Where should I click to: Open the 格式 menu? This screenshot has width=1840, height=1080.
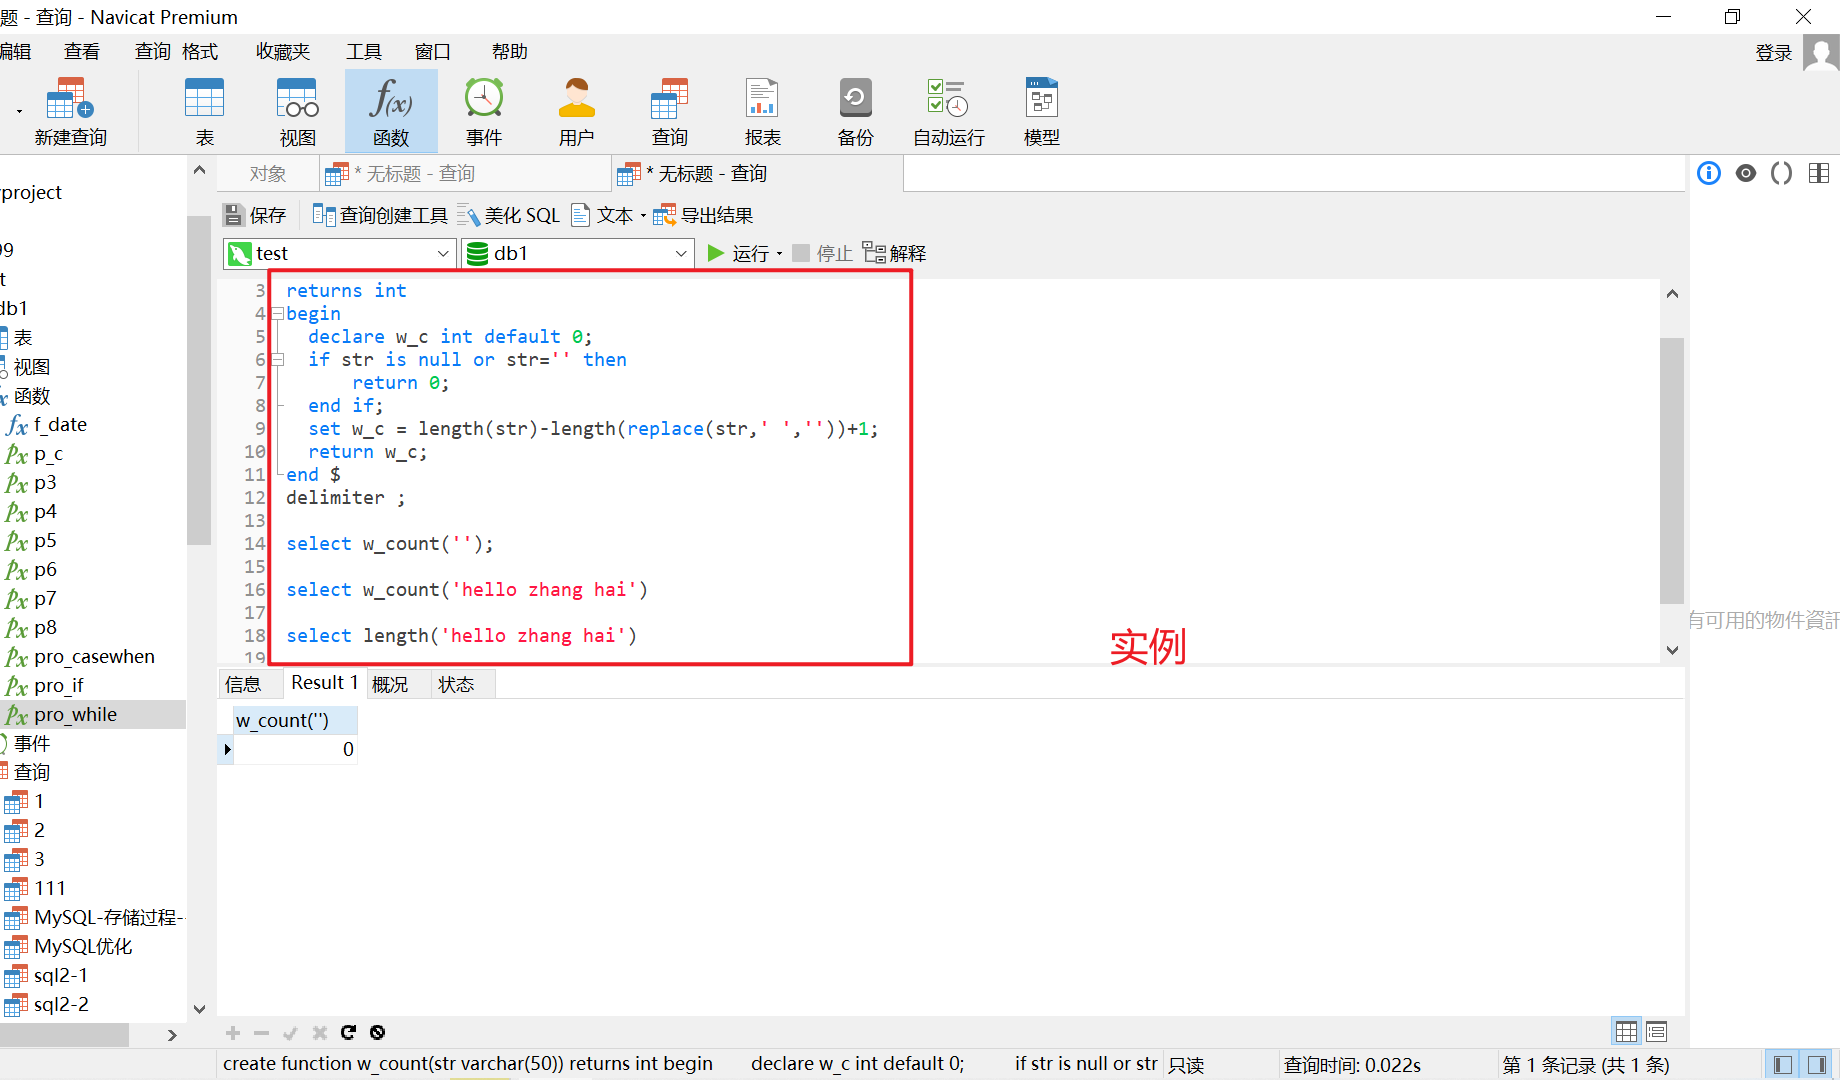pos(200,51)
